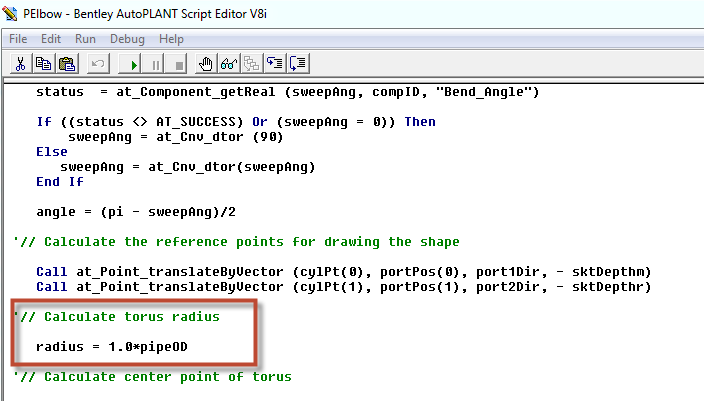
Task: Click the Cut scissors toolbar icon
Action: [20, 64]
